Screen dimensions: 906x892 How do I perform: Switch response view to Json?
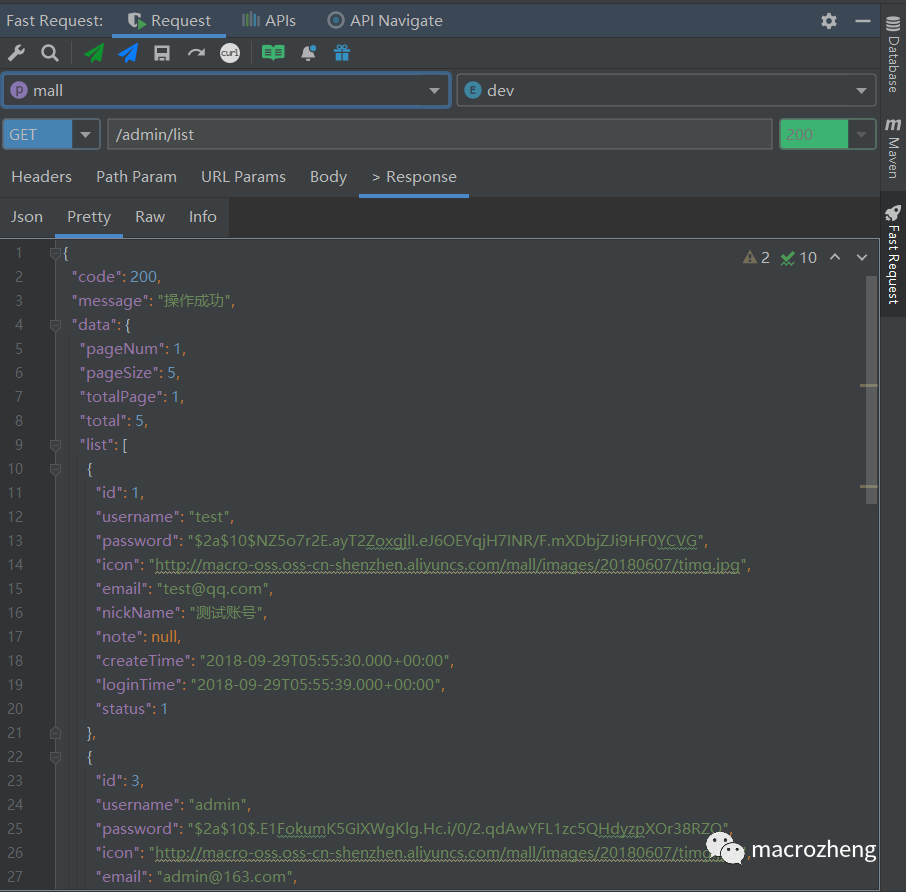27,217
